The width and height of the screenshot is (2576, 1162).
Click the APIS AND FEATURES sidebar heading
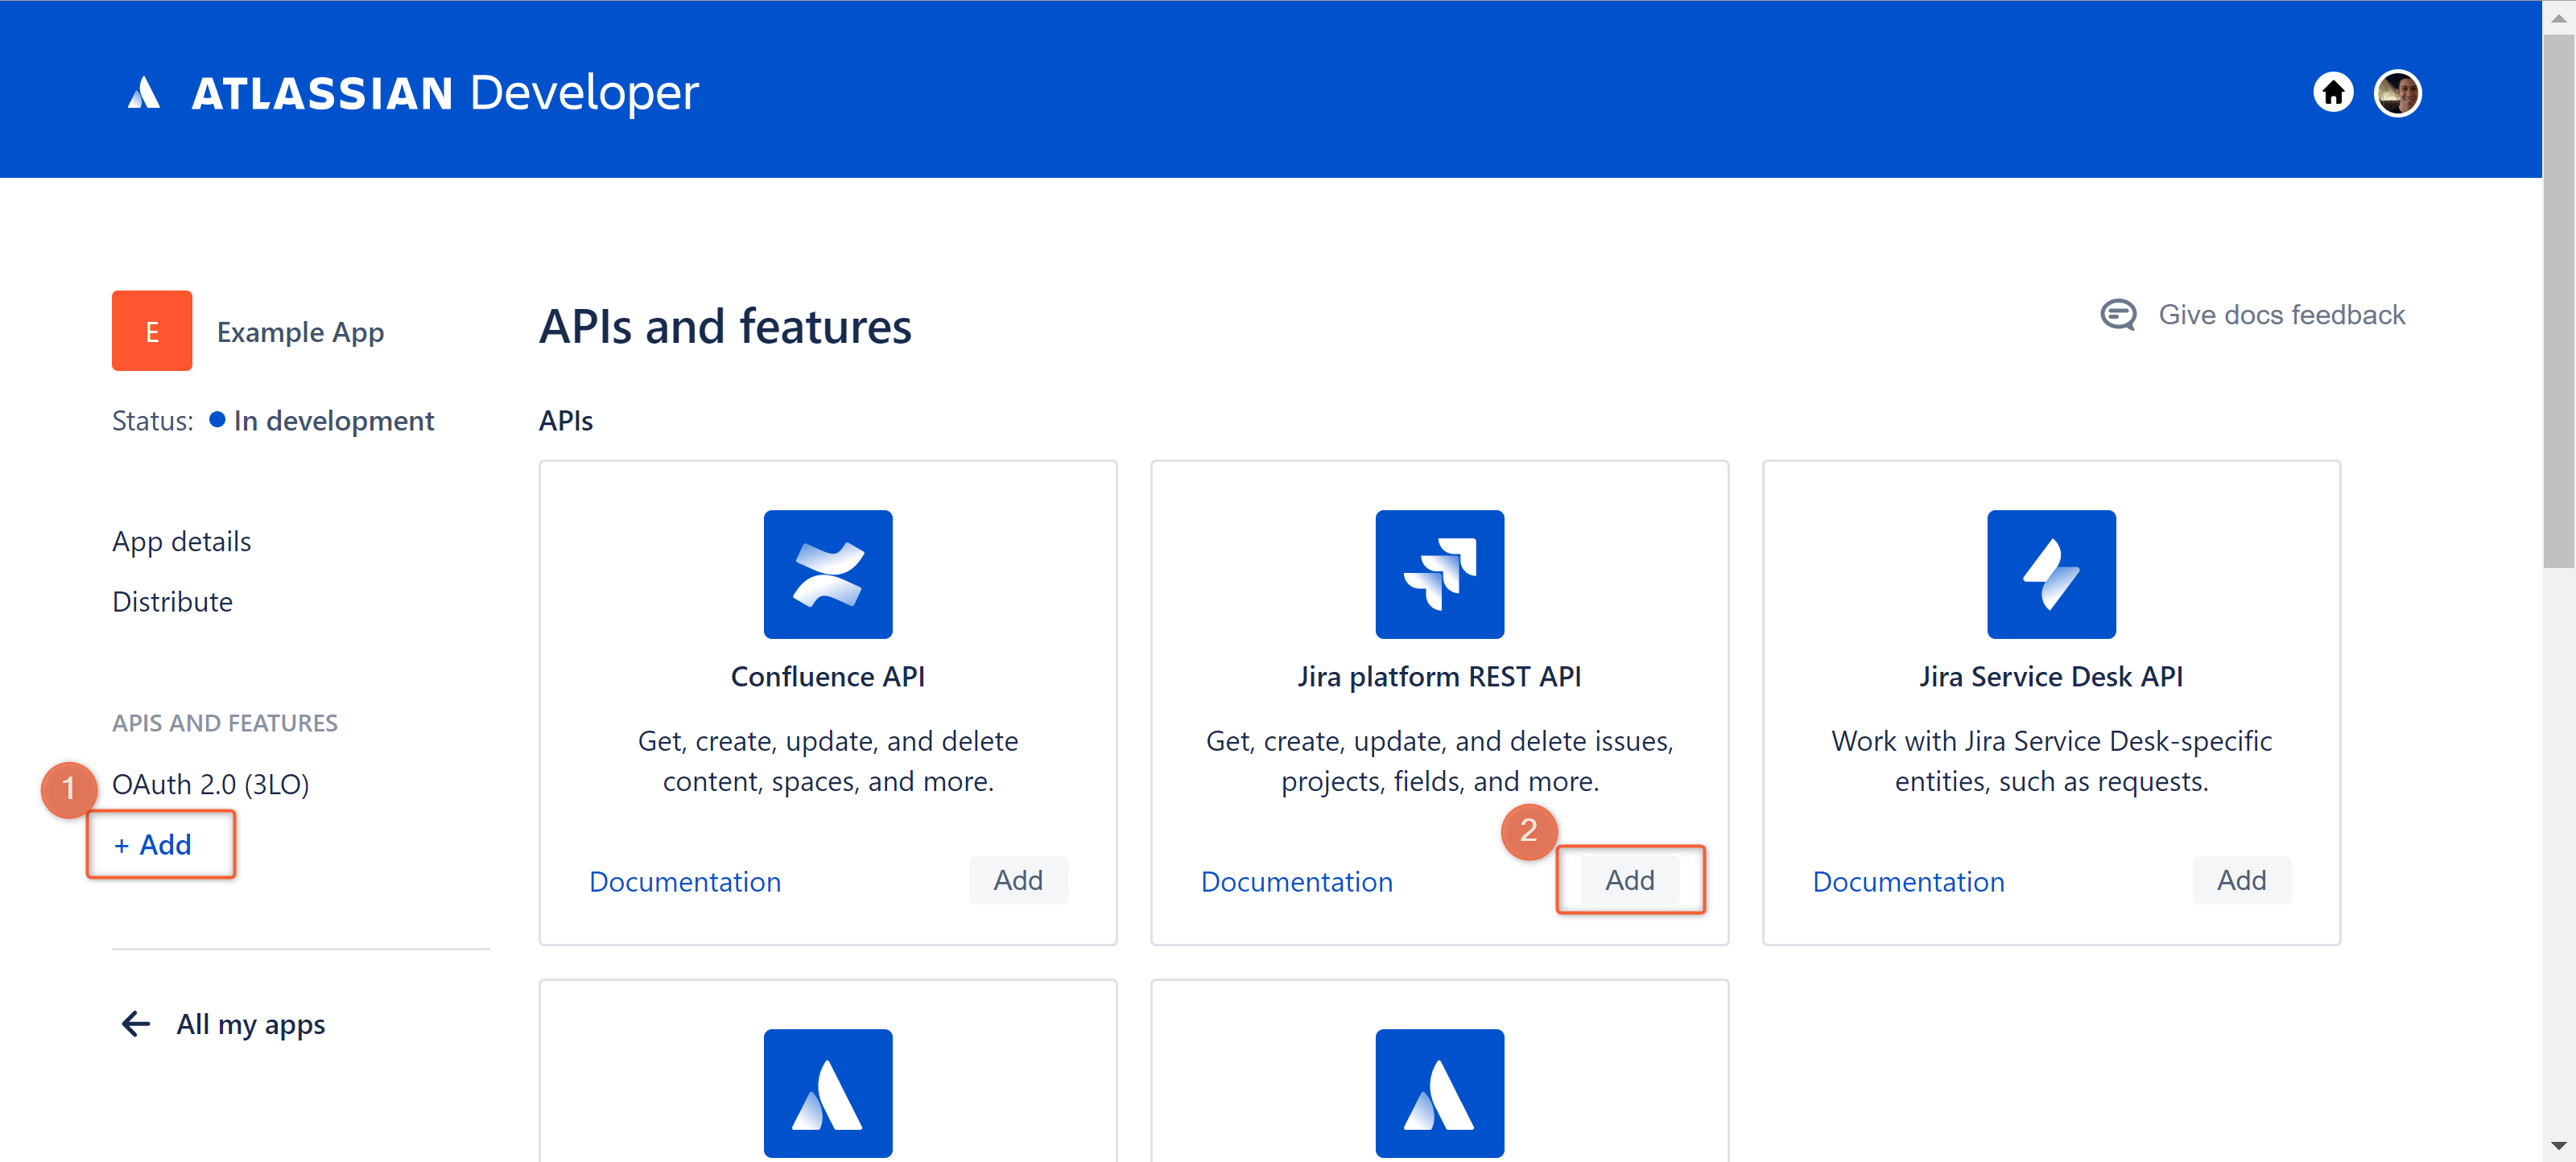click(225, 723)
